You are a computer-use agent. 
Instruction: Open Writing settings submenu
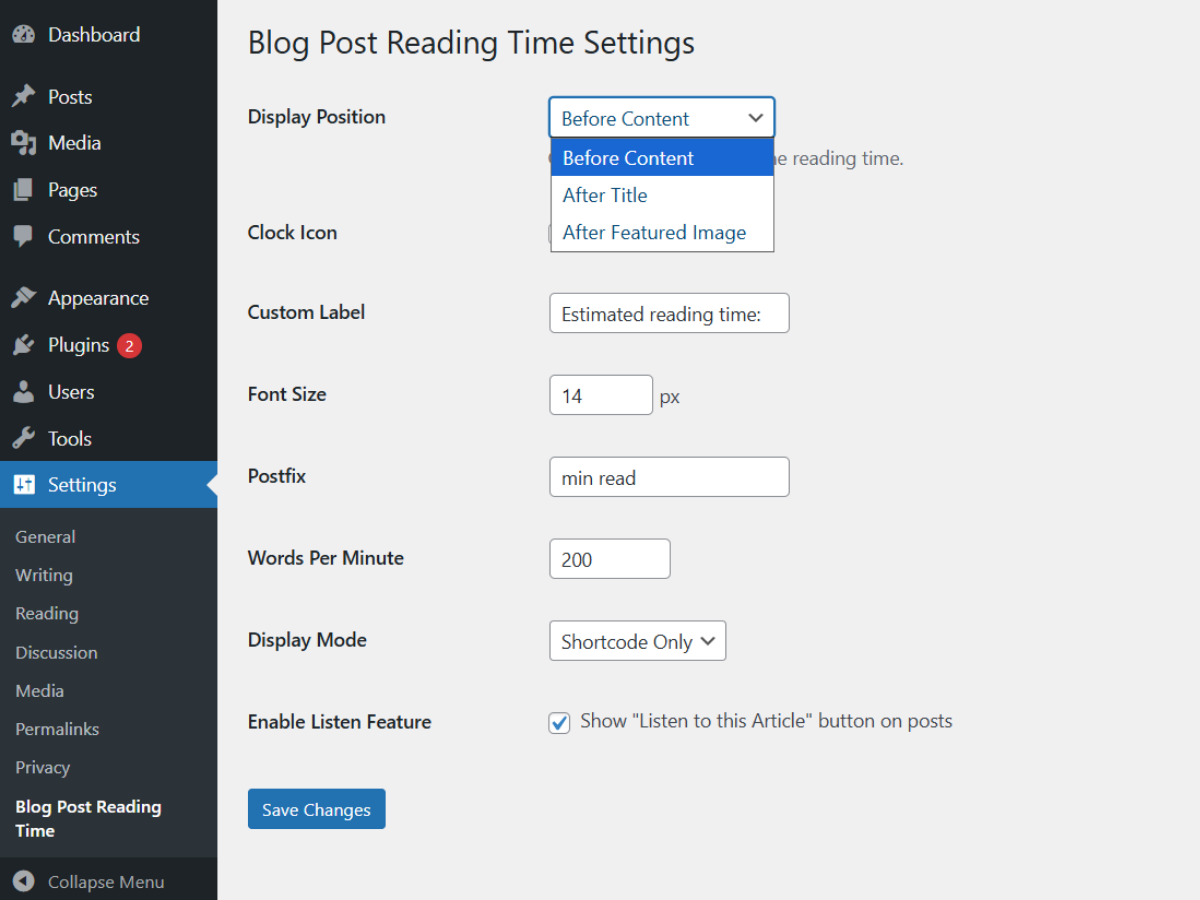point(44,576)
